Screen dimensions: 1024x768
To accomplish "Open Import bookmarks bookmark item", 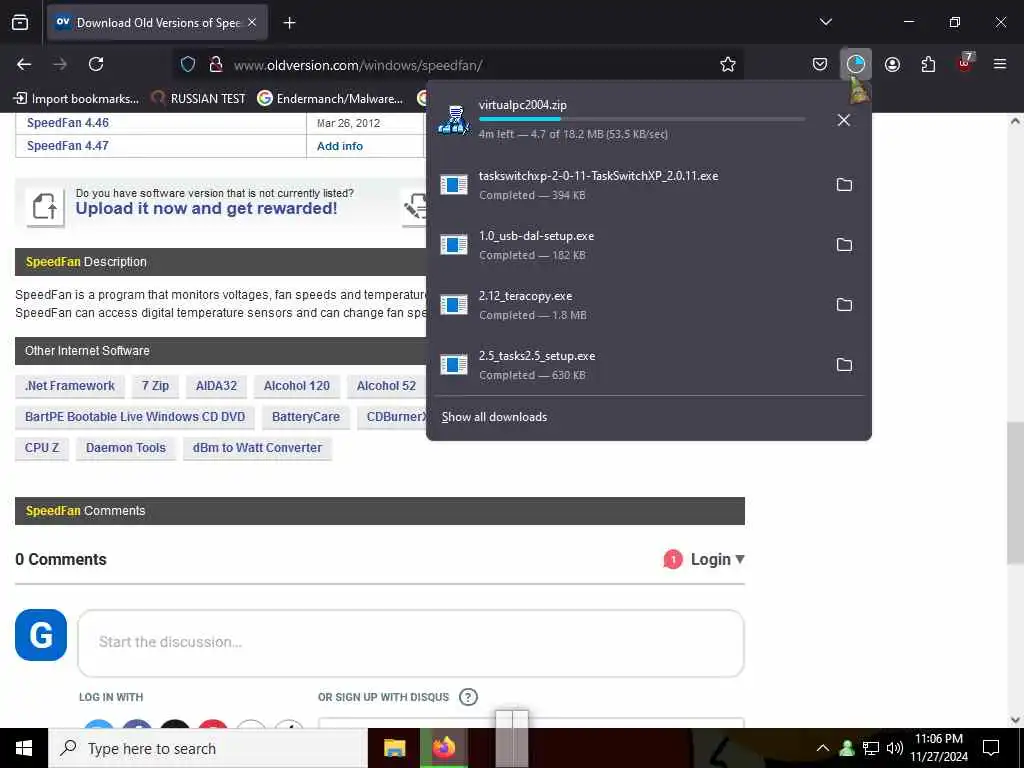I will [76, 99].
